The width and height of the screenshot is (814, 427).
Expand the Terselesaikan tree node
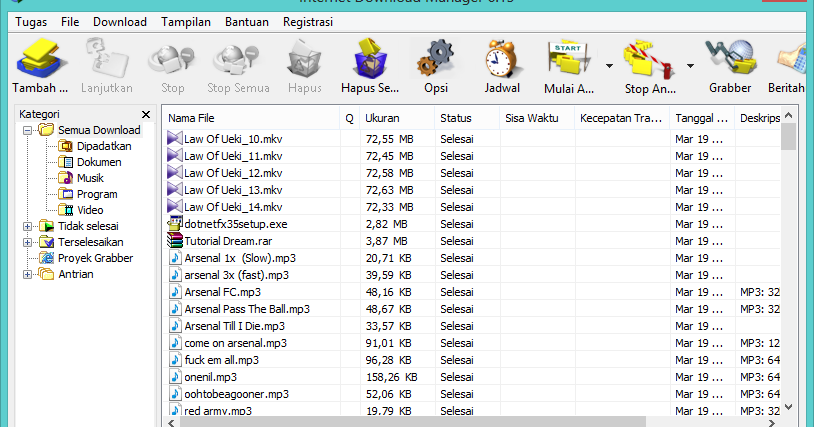pos(28,242)
